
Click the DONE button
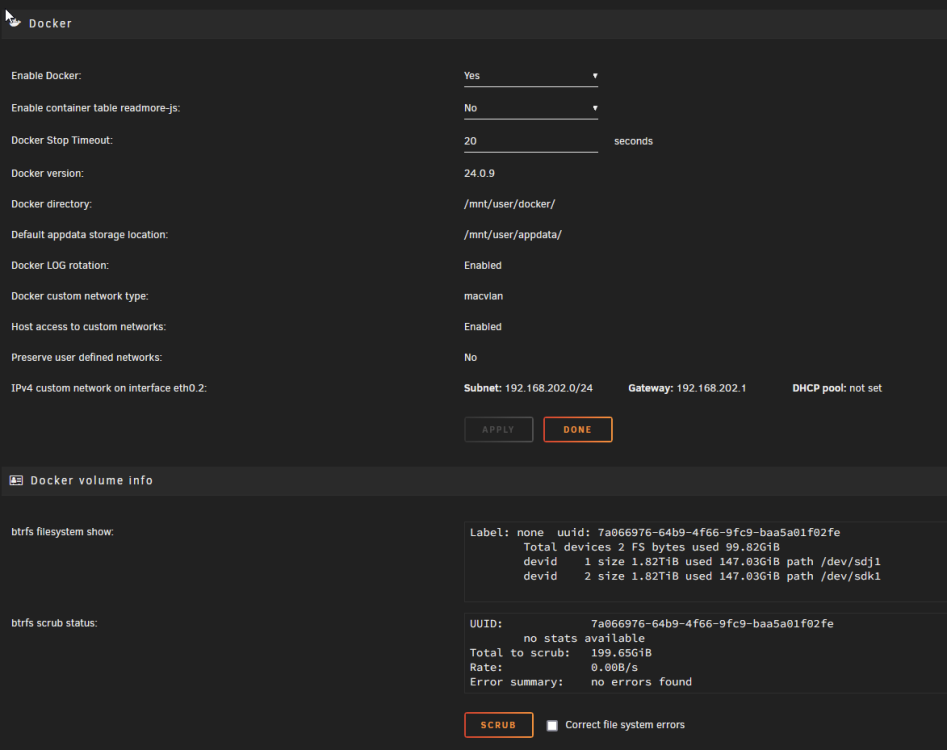coord(577,429)
